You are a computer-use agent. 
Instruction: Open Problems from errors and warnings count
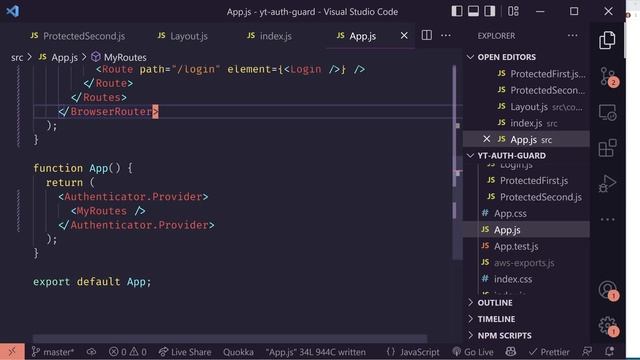point(127,351)
